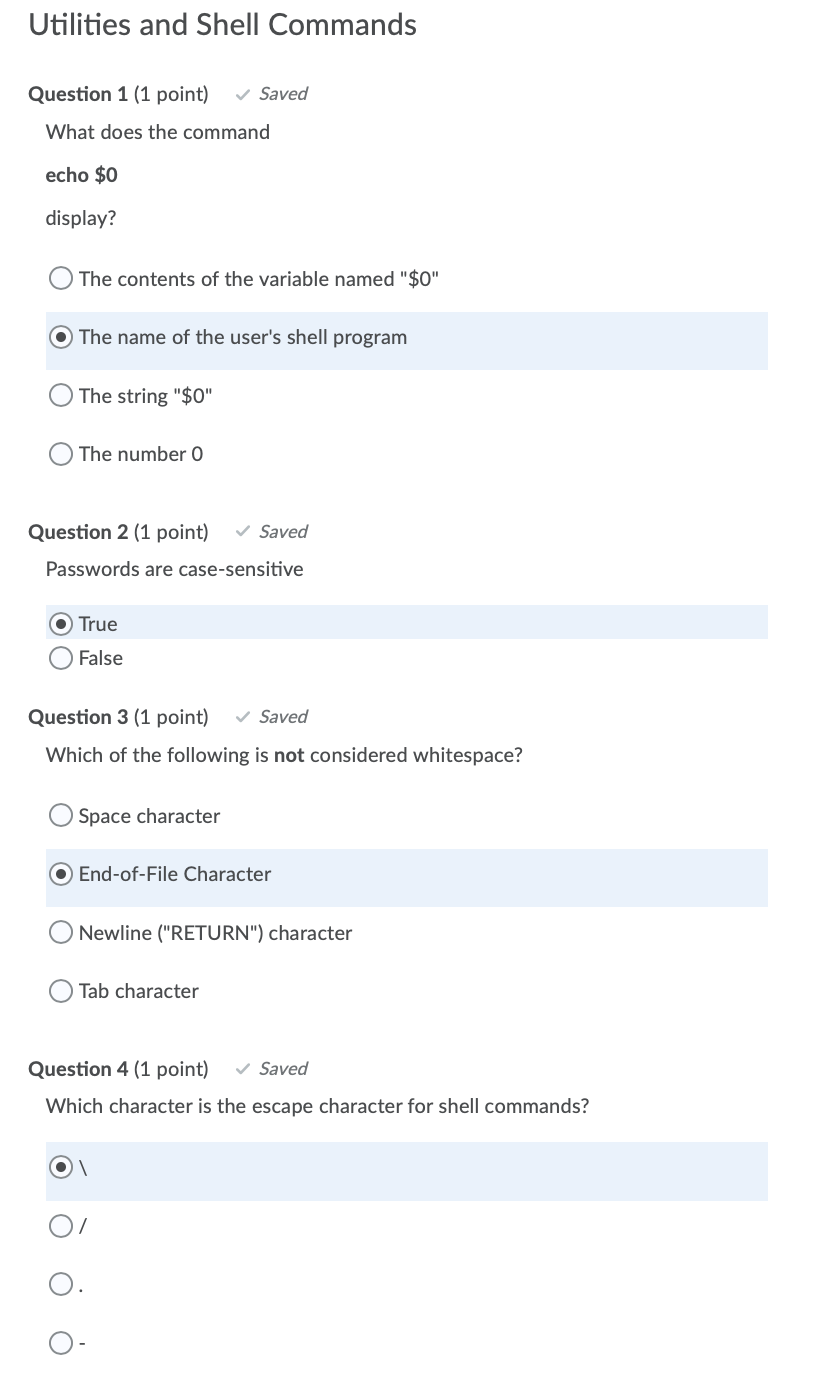828x1386 pixels.
Task: Choose 'Space character' in Question 3
Action: tap(60, 815)
